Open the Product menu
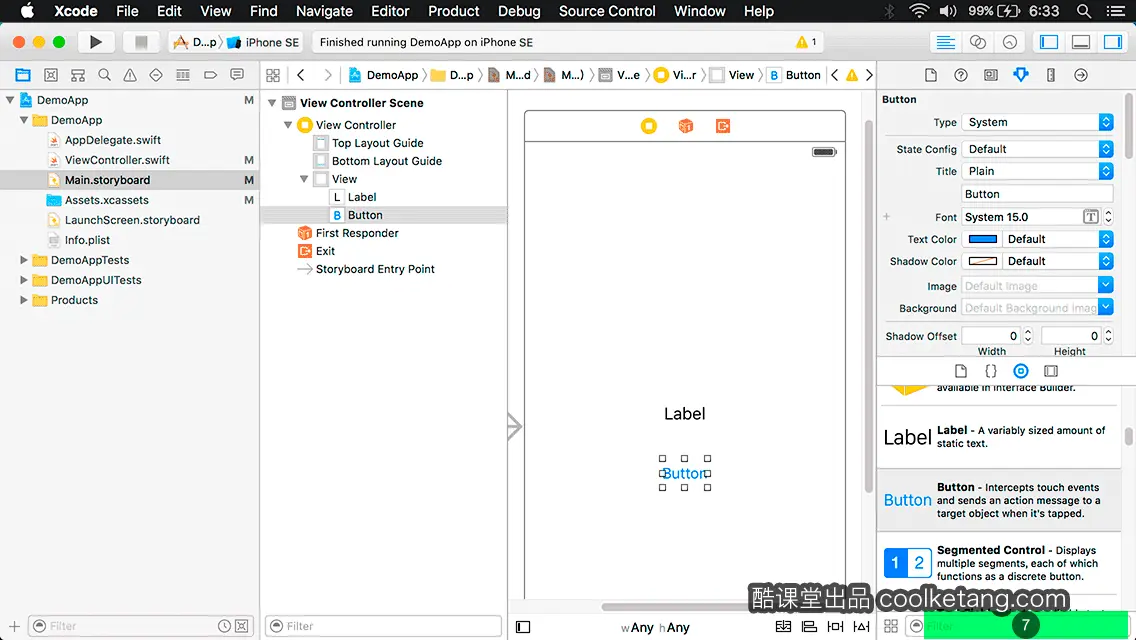 454,11
